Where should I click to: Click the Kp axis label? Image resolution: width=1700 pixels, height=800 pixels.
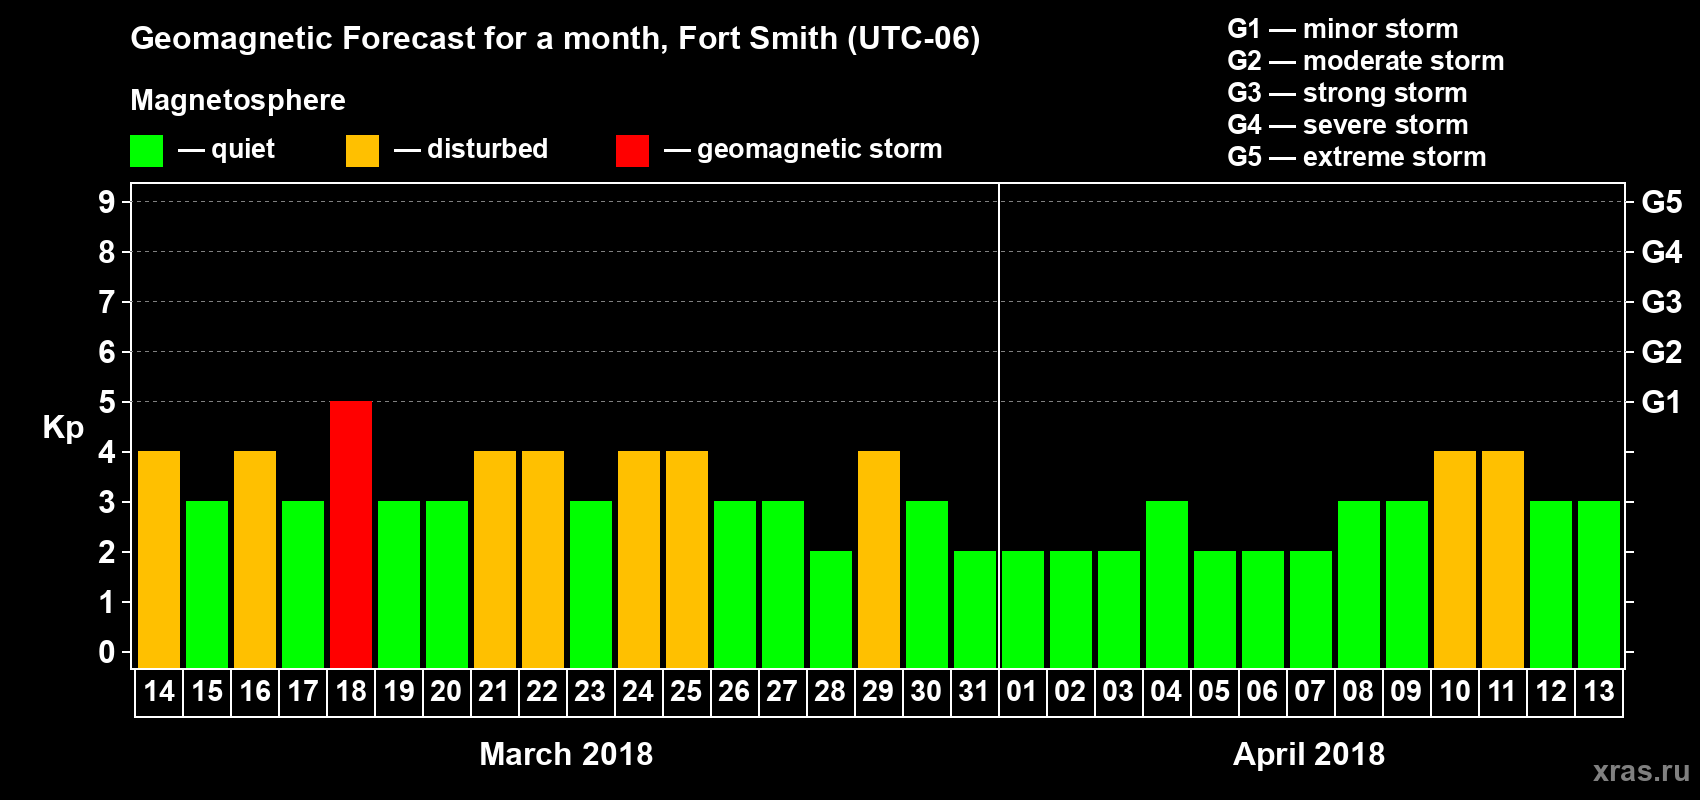click(63, 428)
